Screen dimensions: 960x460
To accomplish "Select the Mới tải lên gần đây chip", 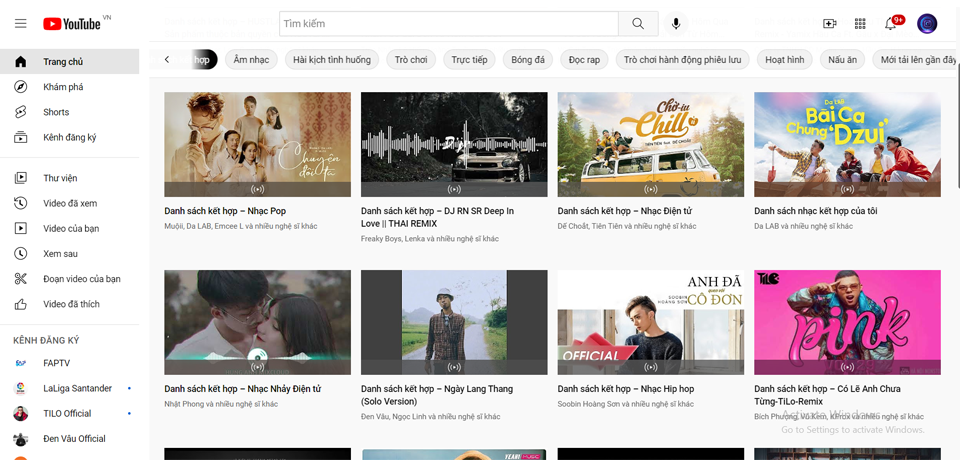I will tap(917, 59).
